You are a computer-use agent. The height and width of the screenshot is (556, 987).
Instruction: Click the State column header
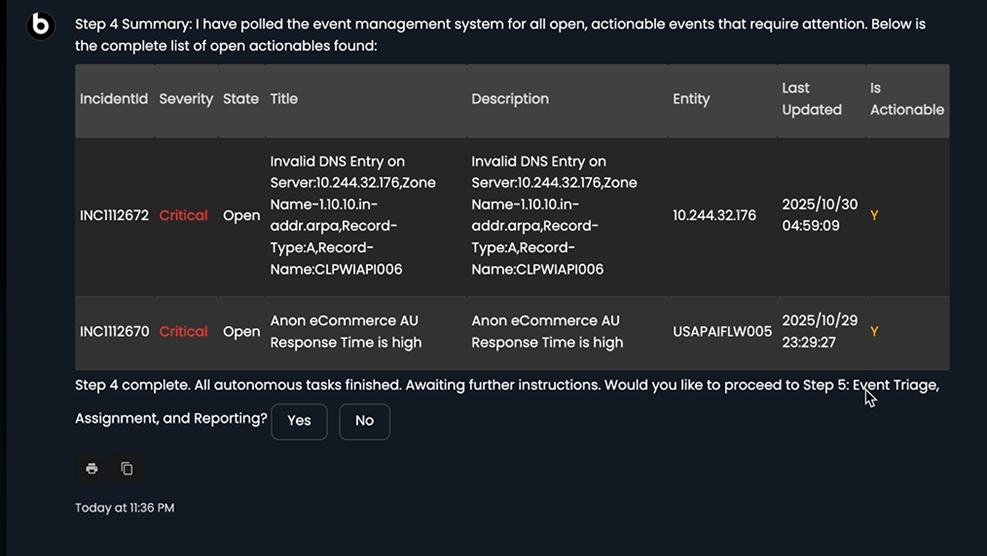click(241, 99)
